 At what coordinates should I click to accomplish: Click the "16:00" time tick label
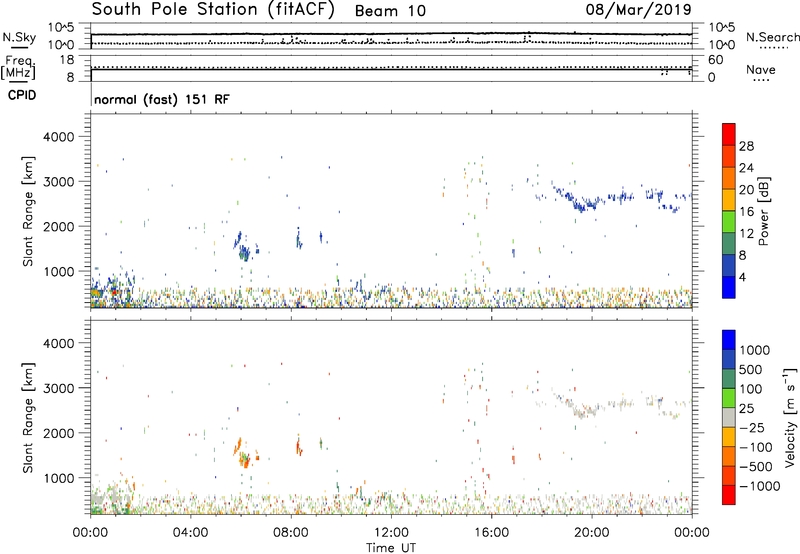point(491,533)
